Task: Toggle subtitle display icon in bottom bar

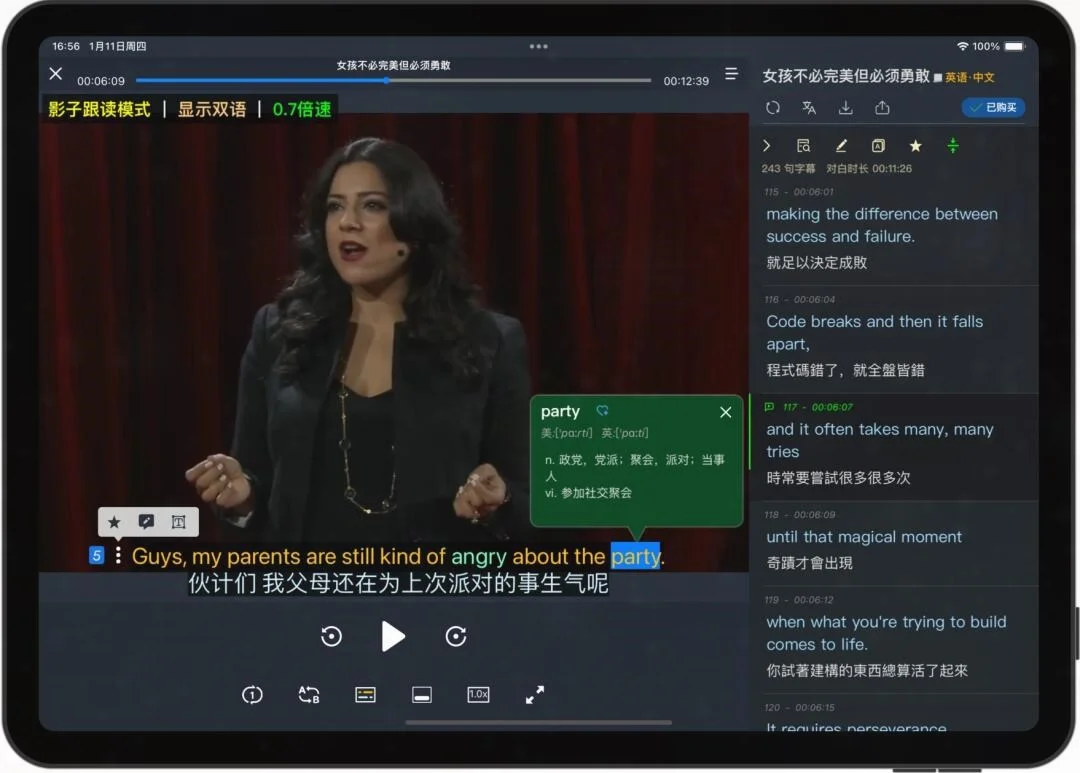Action: pos(365,694)
